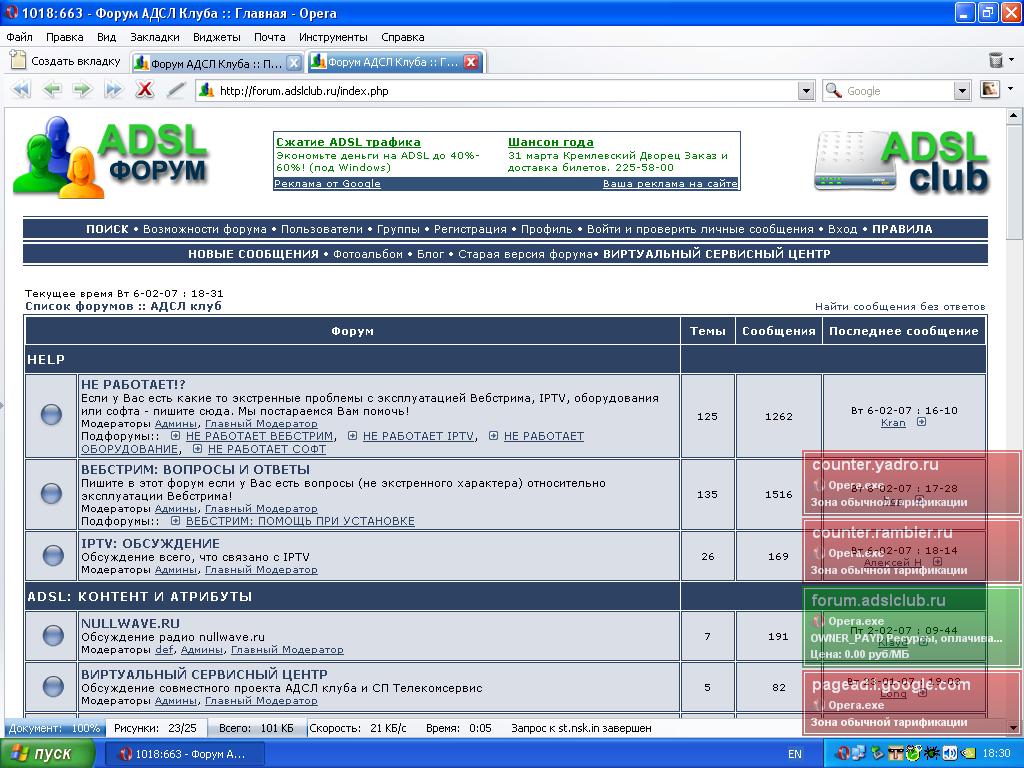Image resolution: width=1024 pixels, height=768 pixels.
Task: Click the magnifier icon in Google search box
Action: (x=833, y=90)
